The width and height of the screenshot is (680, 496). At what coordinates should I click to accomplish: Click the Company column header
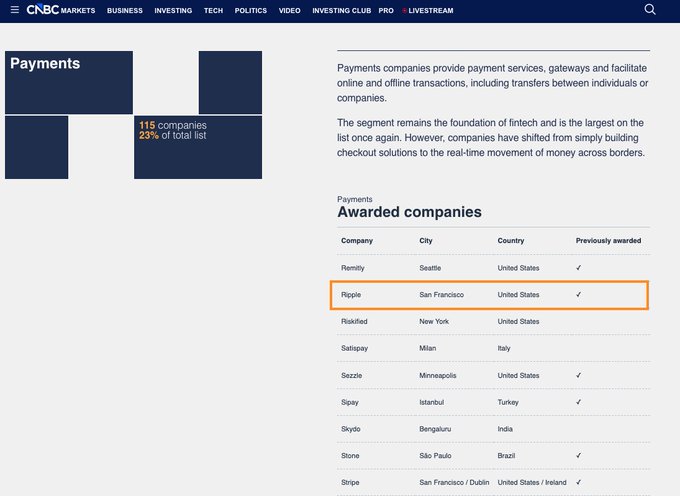tap(357, 241)
